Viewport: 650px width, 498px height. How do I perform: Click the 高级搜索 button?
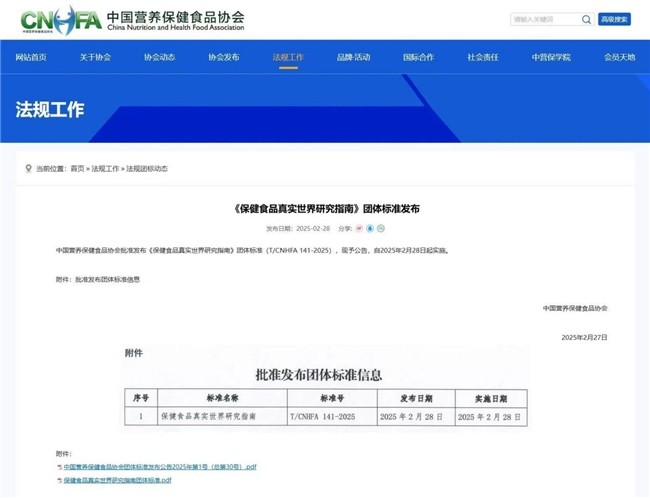(x=614, y=19)
